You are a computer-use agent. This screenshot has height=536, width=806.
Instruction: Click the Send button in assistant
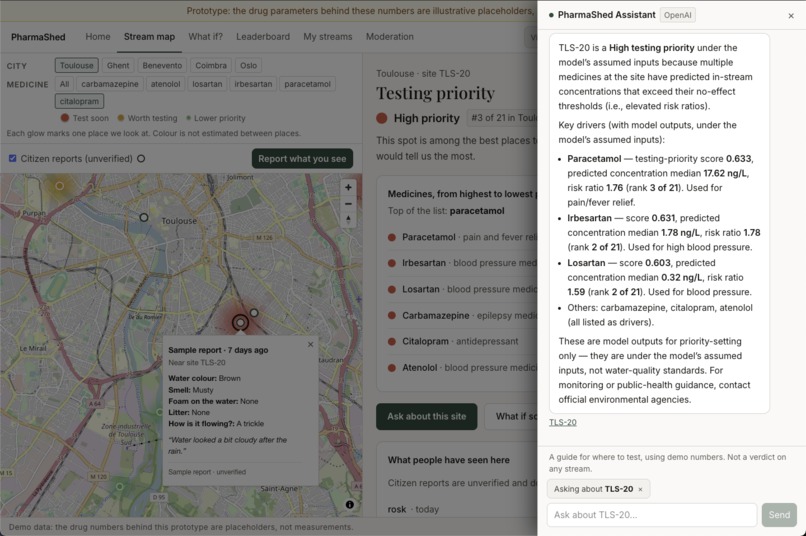[x=779, y=515]
